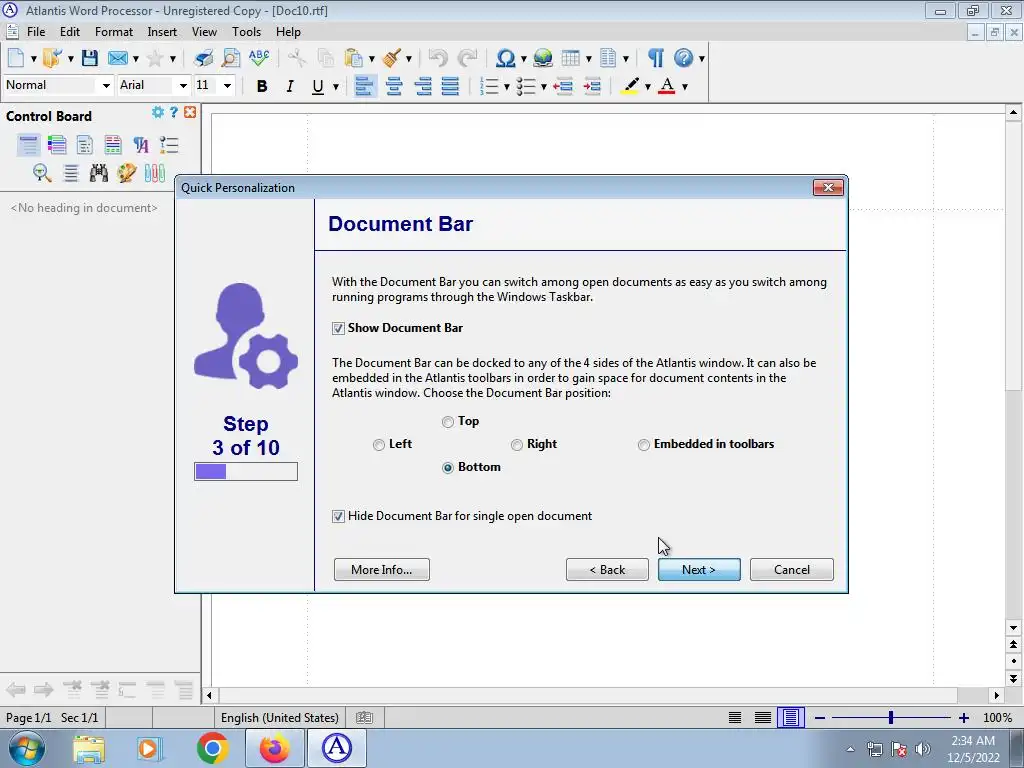Viewport: 1024px width, 768px height.
Task: Select the Top position radio button
Action: pyautogui.click(x=447, y=422)
